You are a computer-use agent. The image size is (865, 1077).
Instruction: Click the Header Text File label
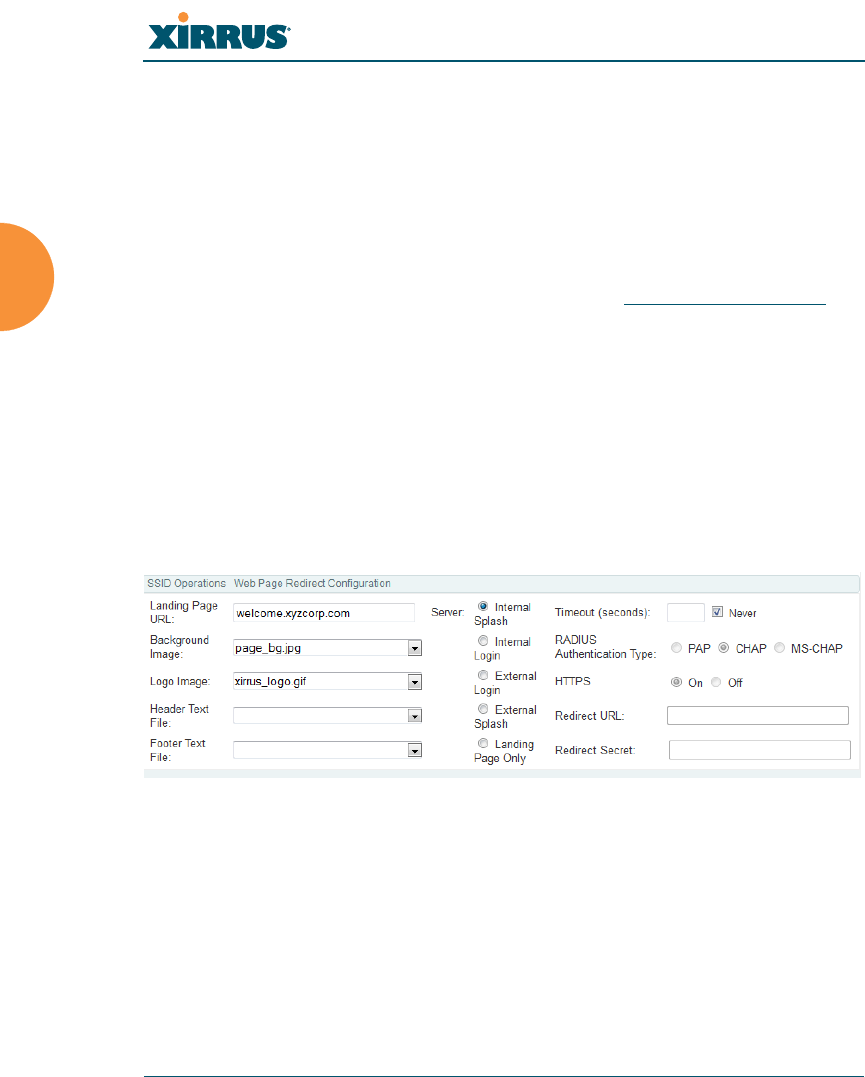click(x=179, y=716)
